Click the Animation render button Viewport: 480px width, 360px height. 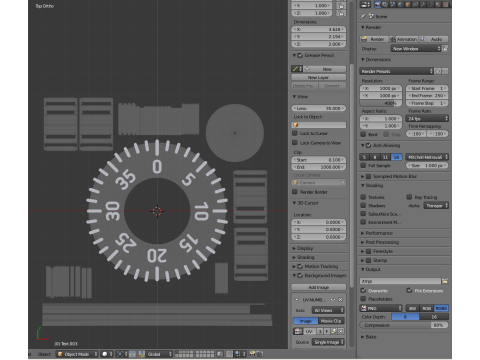click(x=404, y=39)
